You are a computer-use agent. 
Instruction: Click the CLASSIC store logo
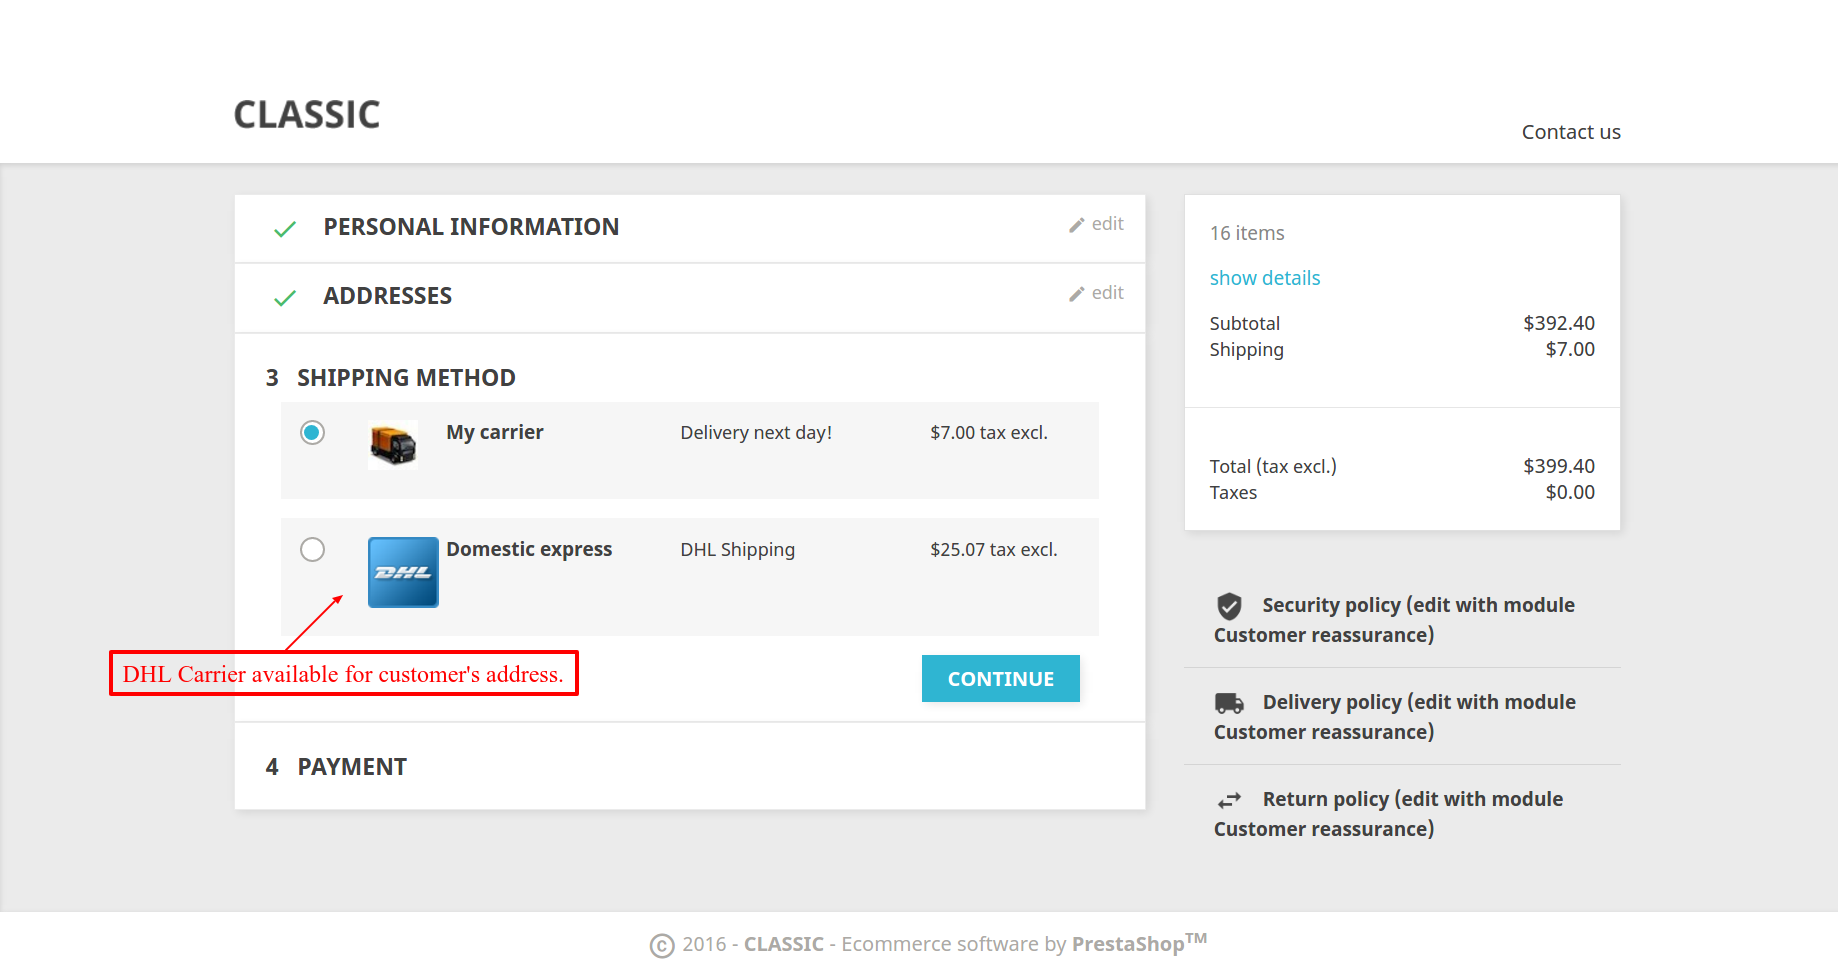[307, 115]
